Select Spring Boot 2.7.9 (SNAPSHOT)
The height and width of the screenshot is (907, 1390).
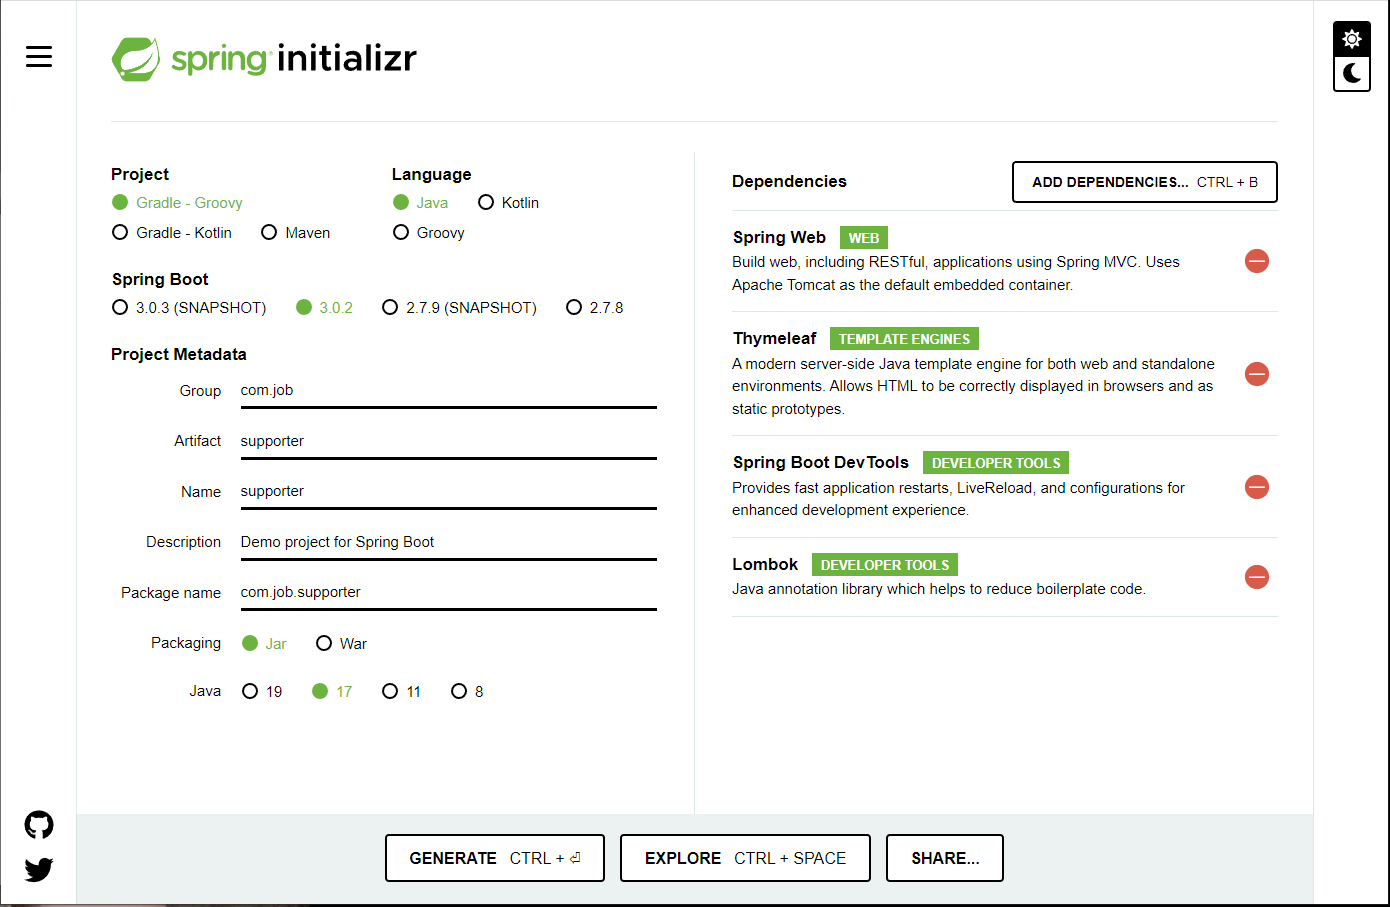click(459, 308)
